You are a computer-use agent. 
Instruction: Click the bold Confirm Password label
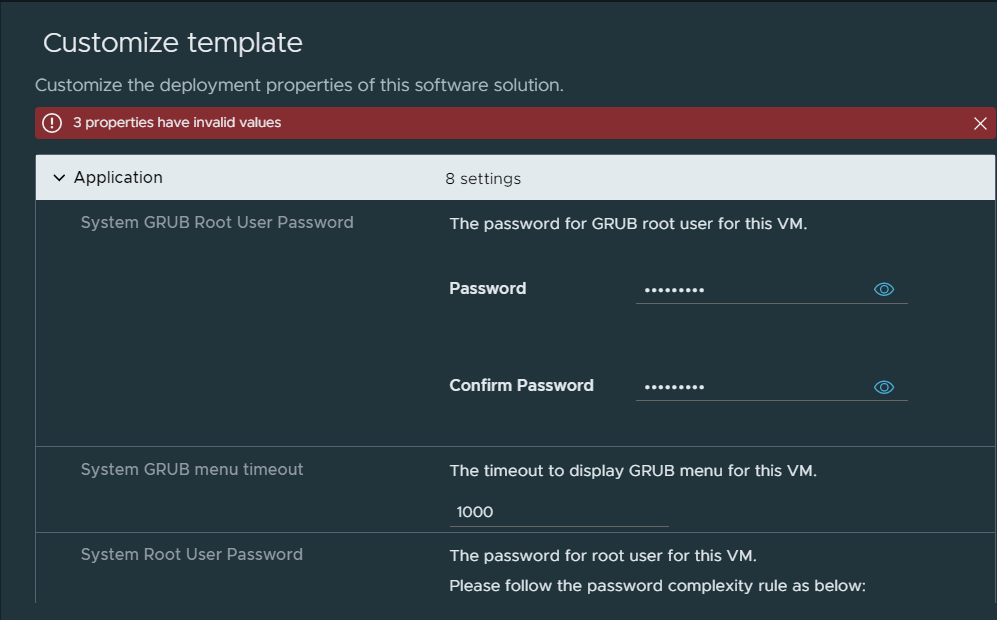point(521,385)
